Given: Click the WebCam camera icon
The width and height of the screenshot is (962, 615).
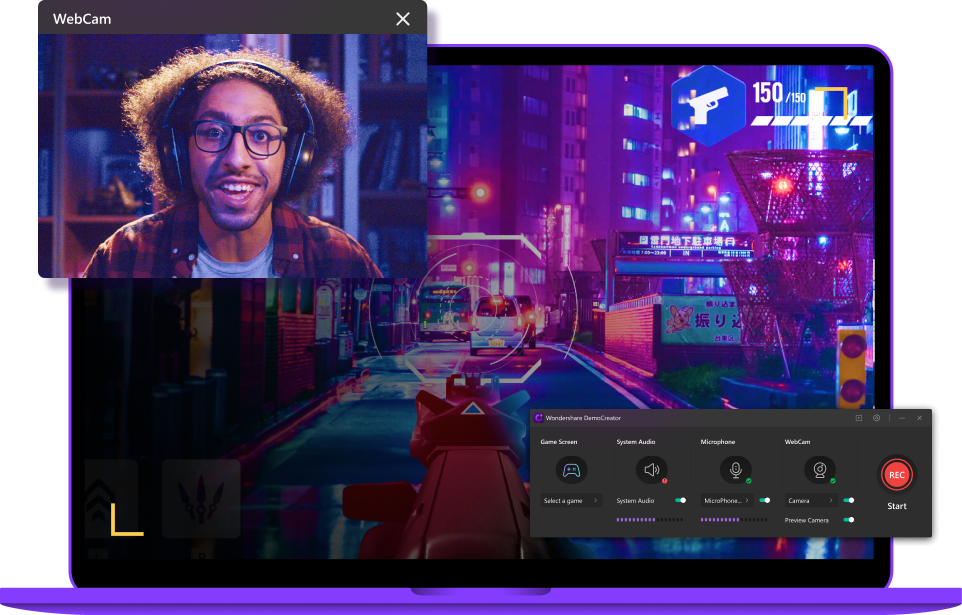Looking at the screenshot, I should click(820, 470).
